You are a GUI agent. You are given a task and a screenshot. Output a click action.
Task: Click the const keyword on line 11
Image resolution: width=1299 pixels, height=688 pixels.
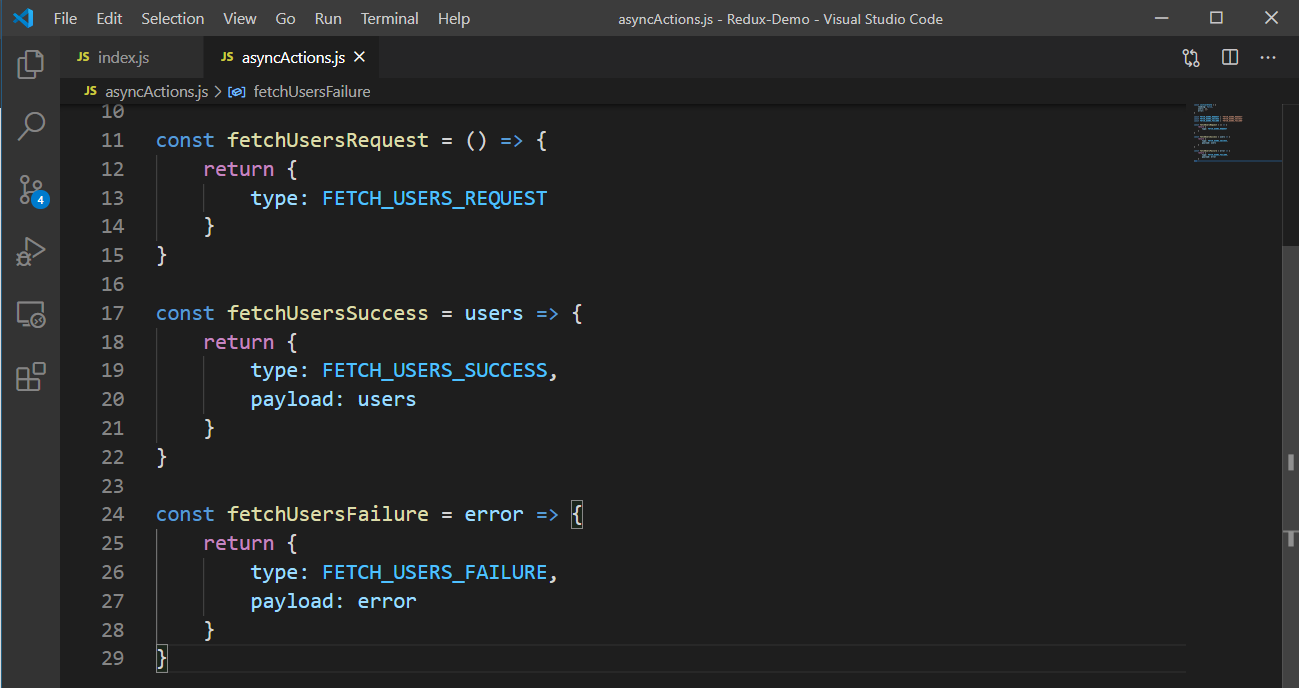click(x=185, y=140)
